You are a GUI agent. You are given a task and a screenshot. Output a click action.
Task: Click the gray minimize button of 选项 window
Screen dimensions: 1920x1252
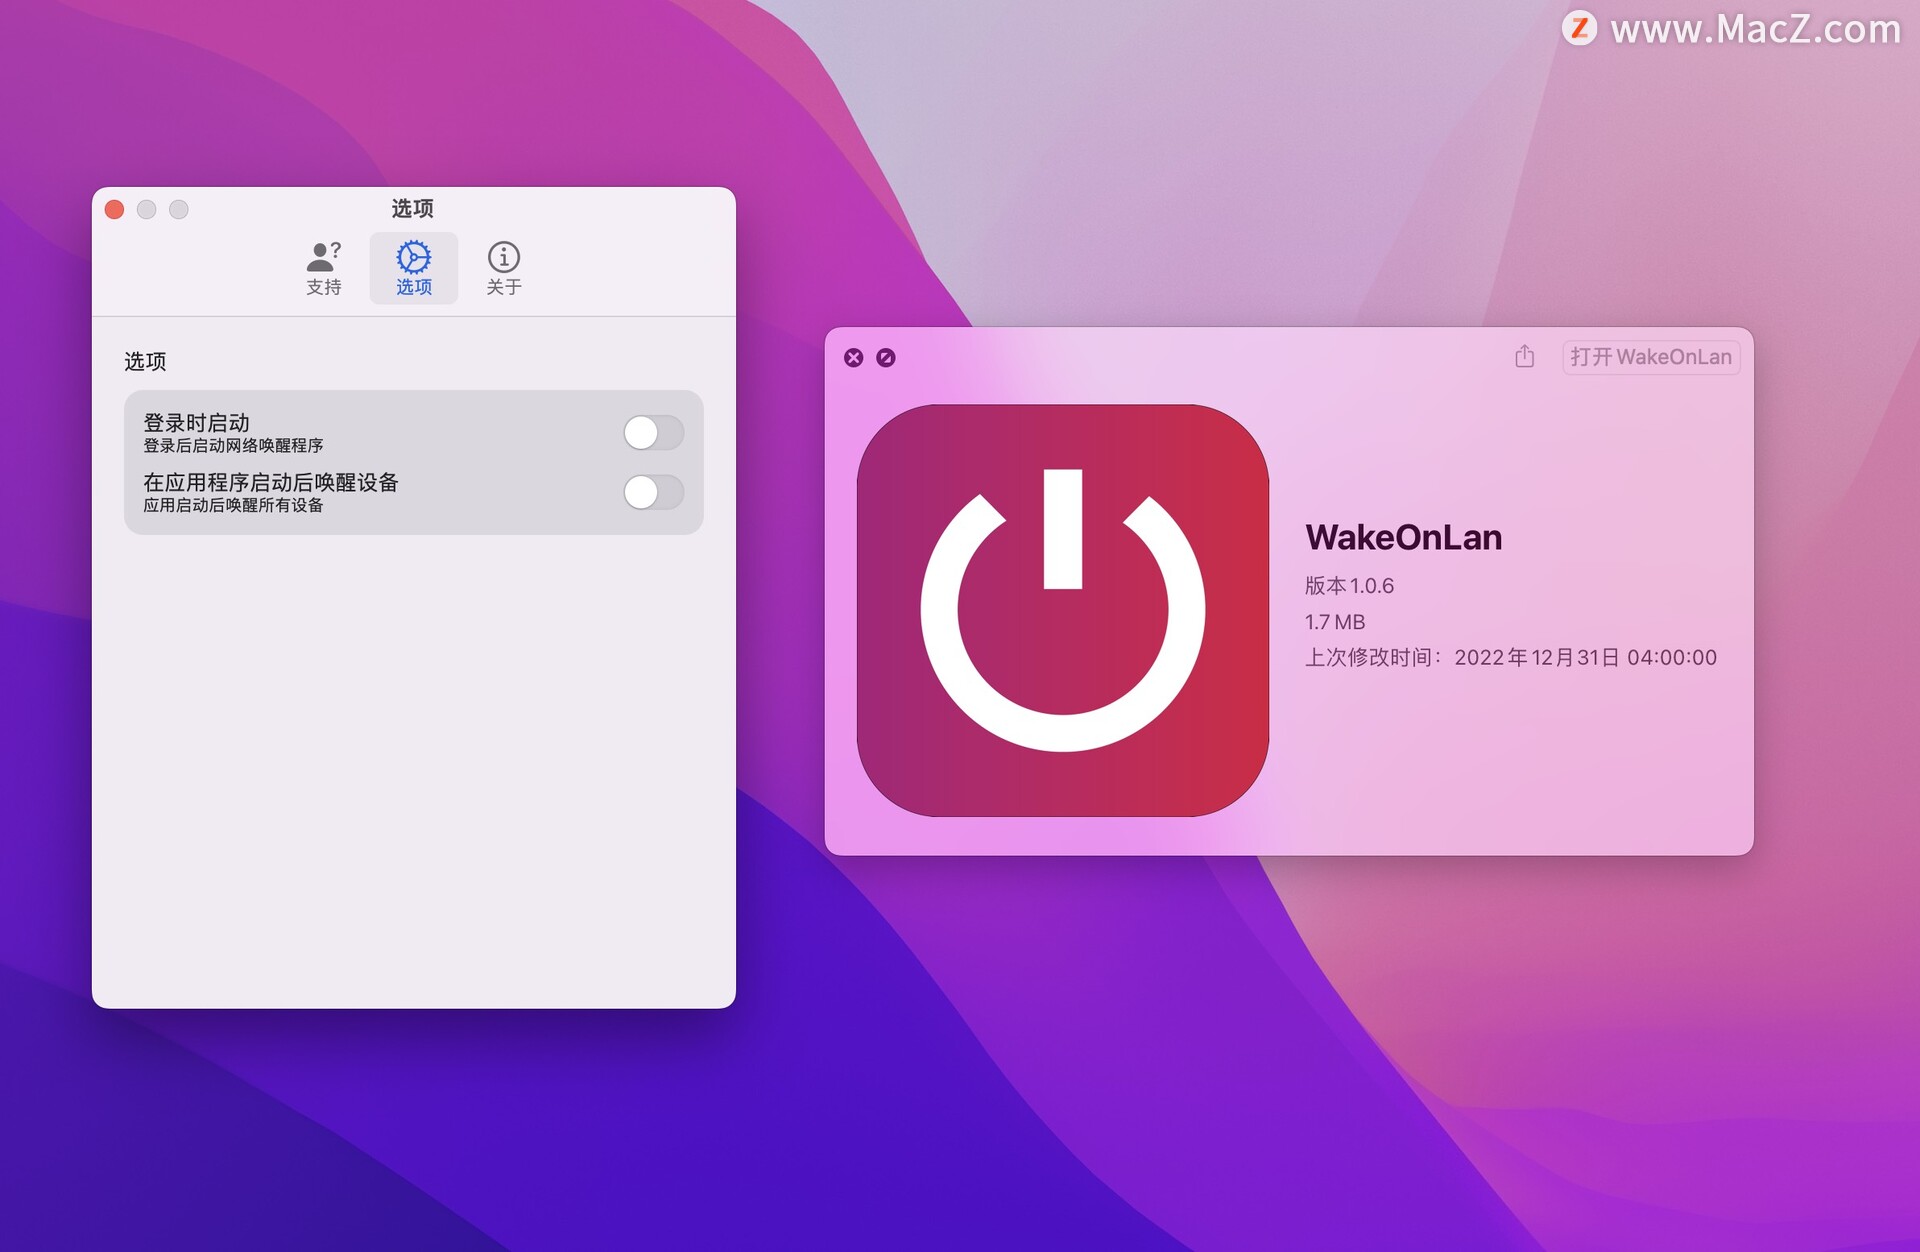coord(147,209)
